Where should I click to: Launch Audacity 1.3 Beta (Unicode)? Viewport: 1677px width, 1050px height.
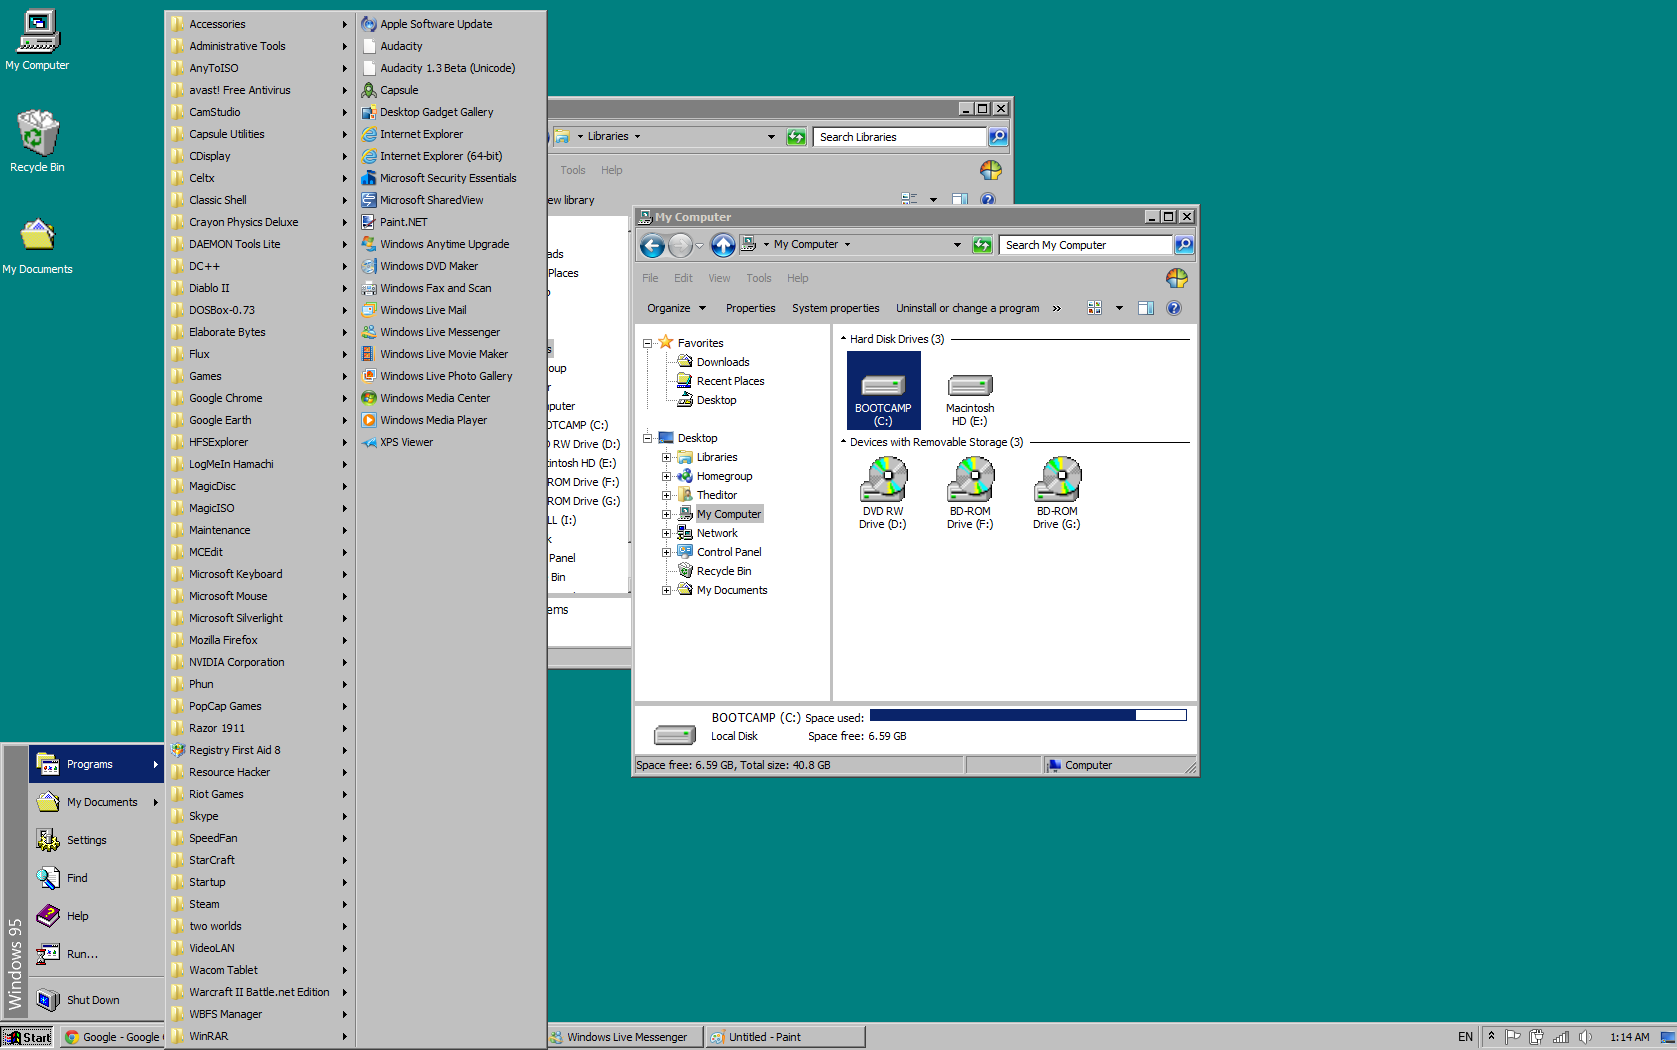[450, 68]
